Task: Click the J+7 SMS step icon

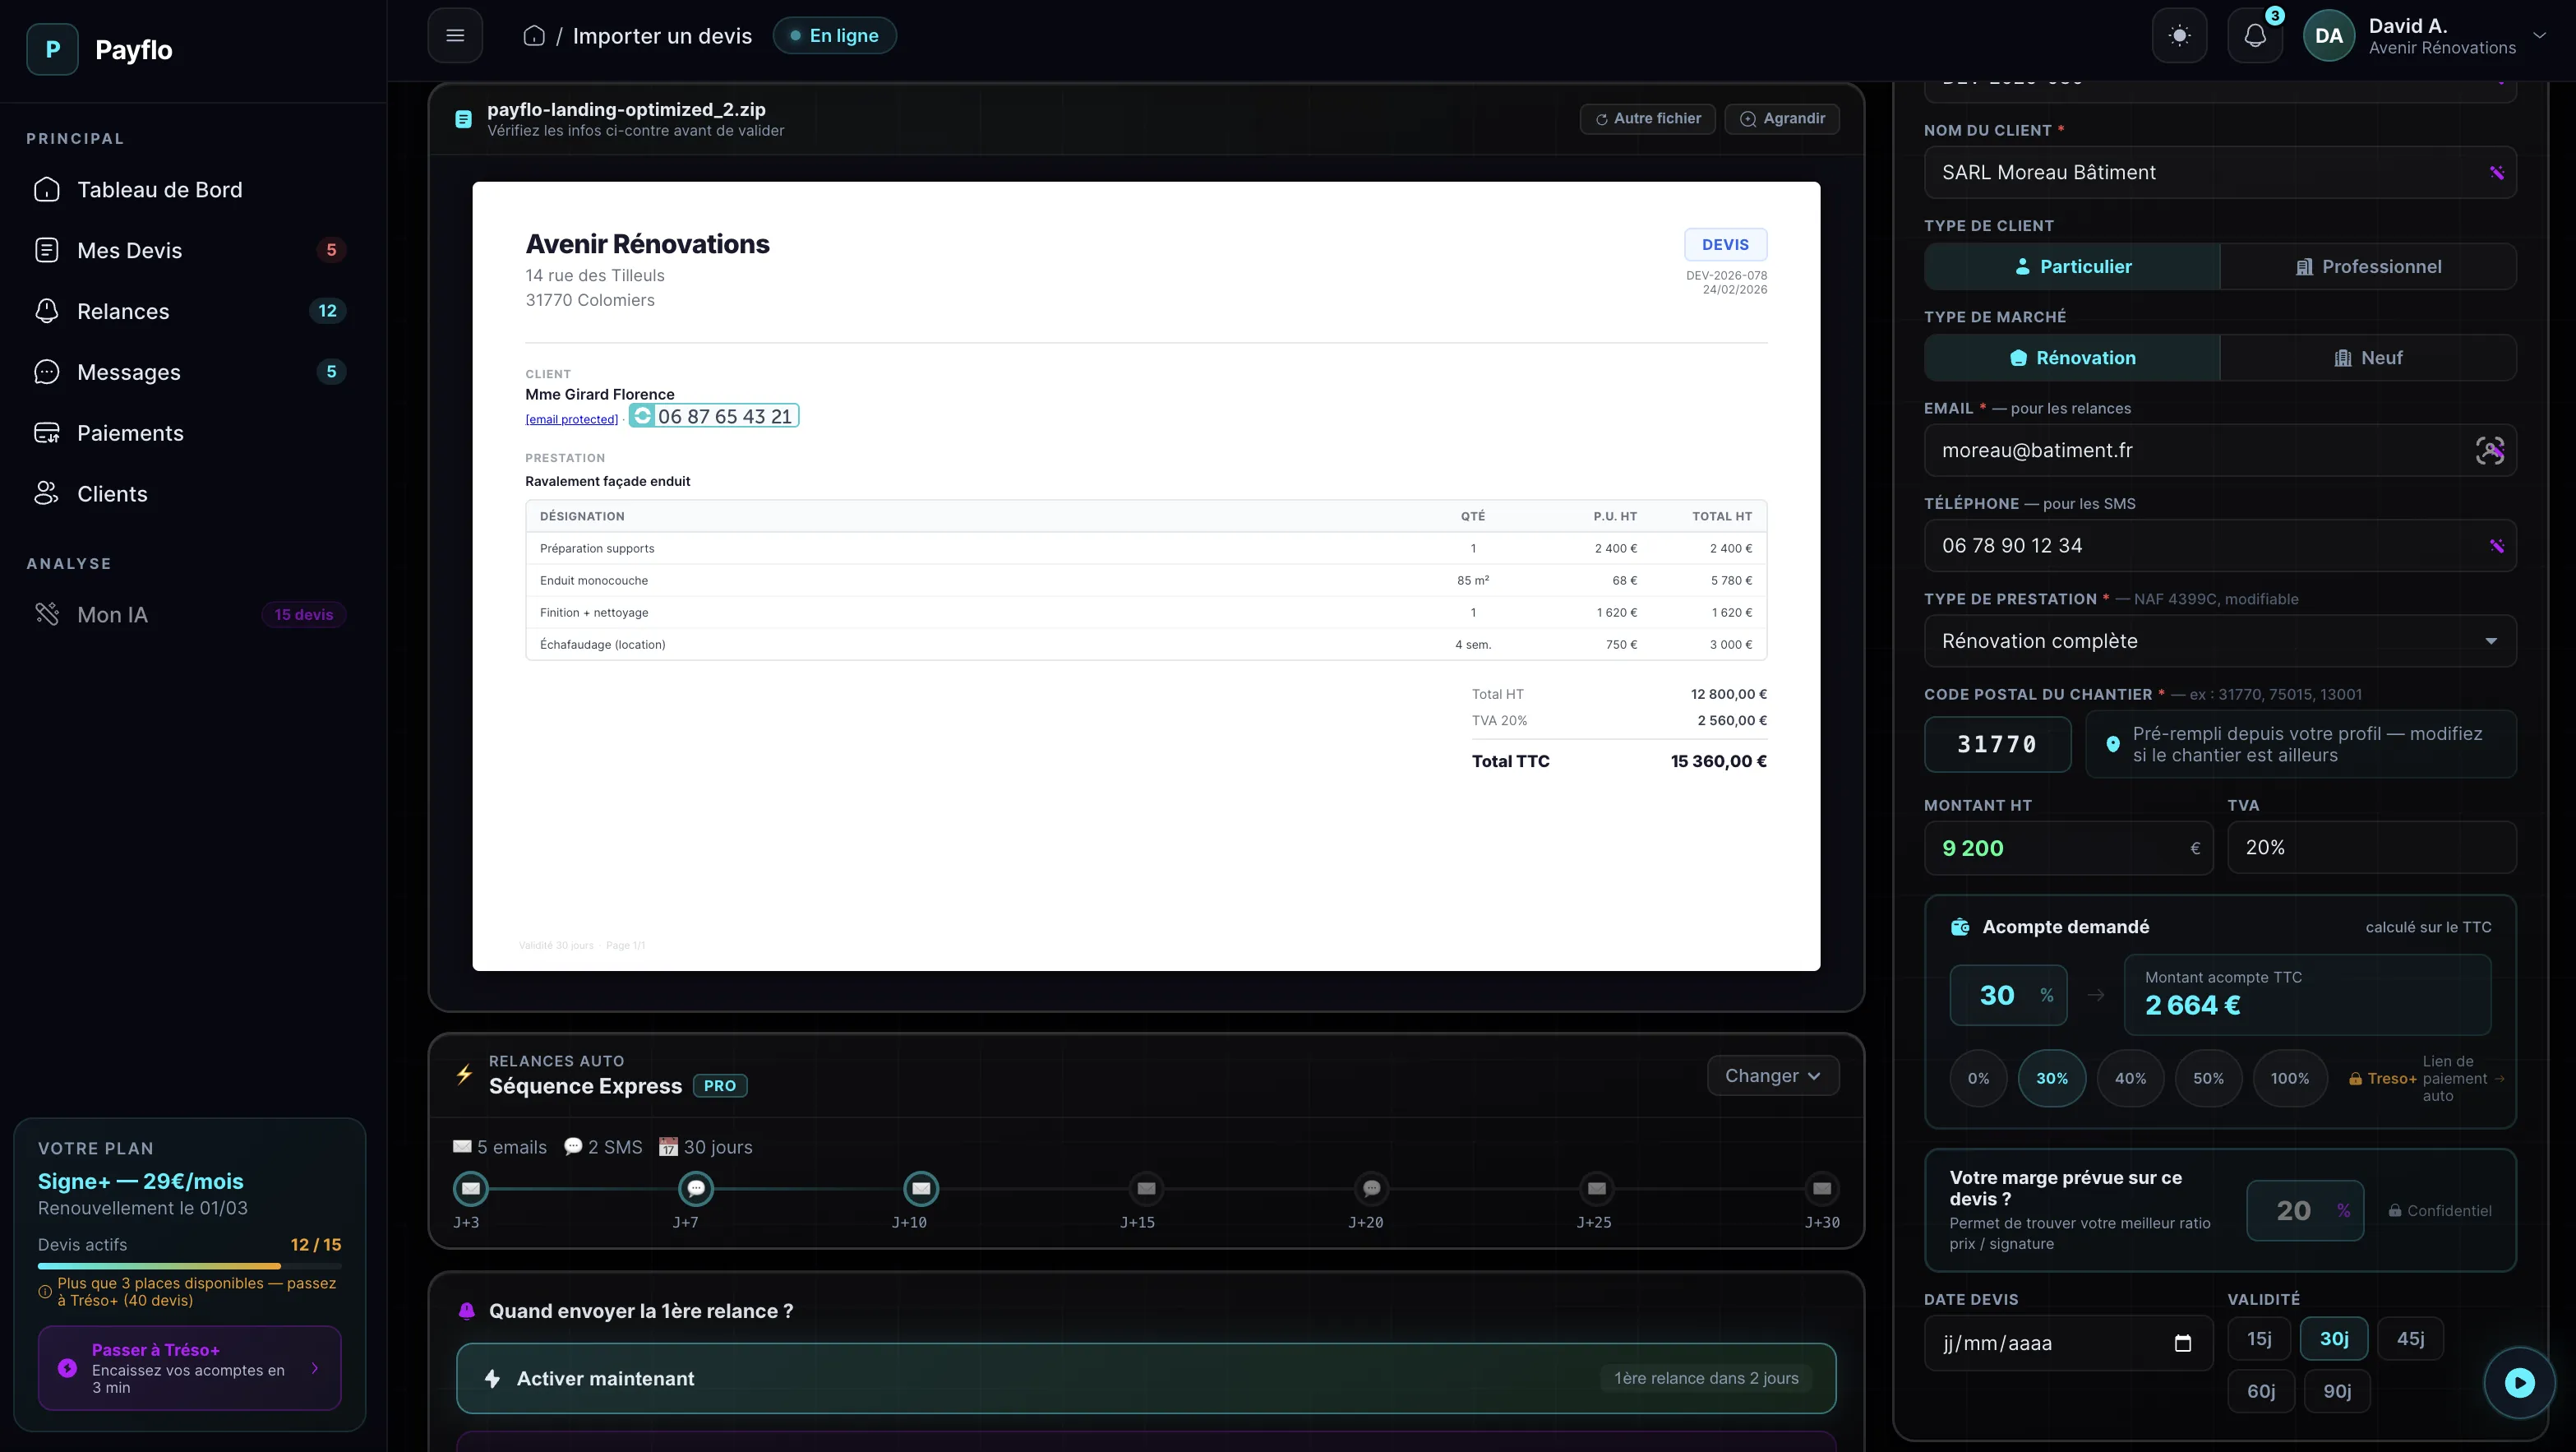Action: point(695,1189)
